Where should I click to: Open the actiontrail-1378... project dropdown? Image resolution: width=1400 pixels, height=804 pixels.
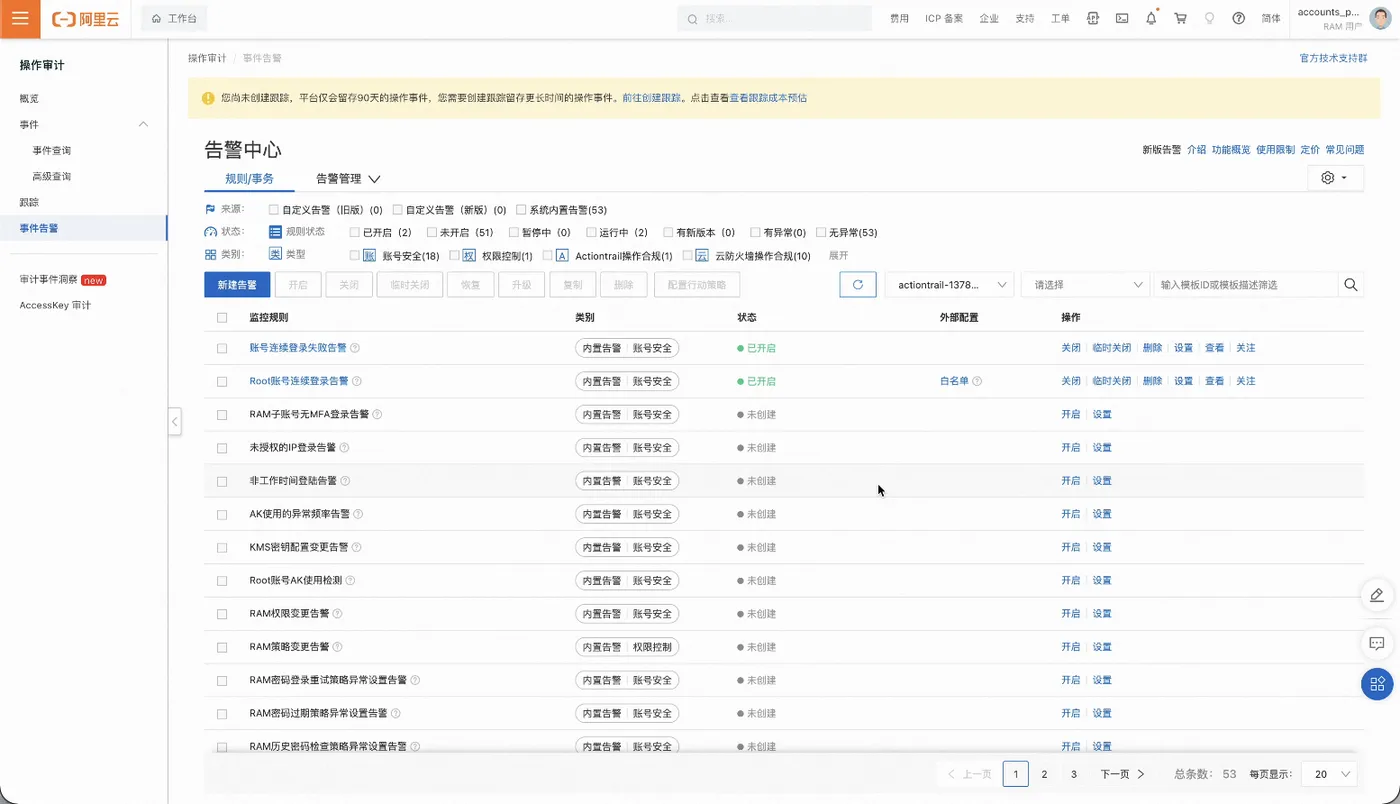click(x=950, y=285)
